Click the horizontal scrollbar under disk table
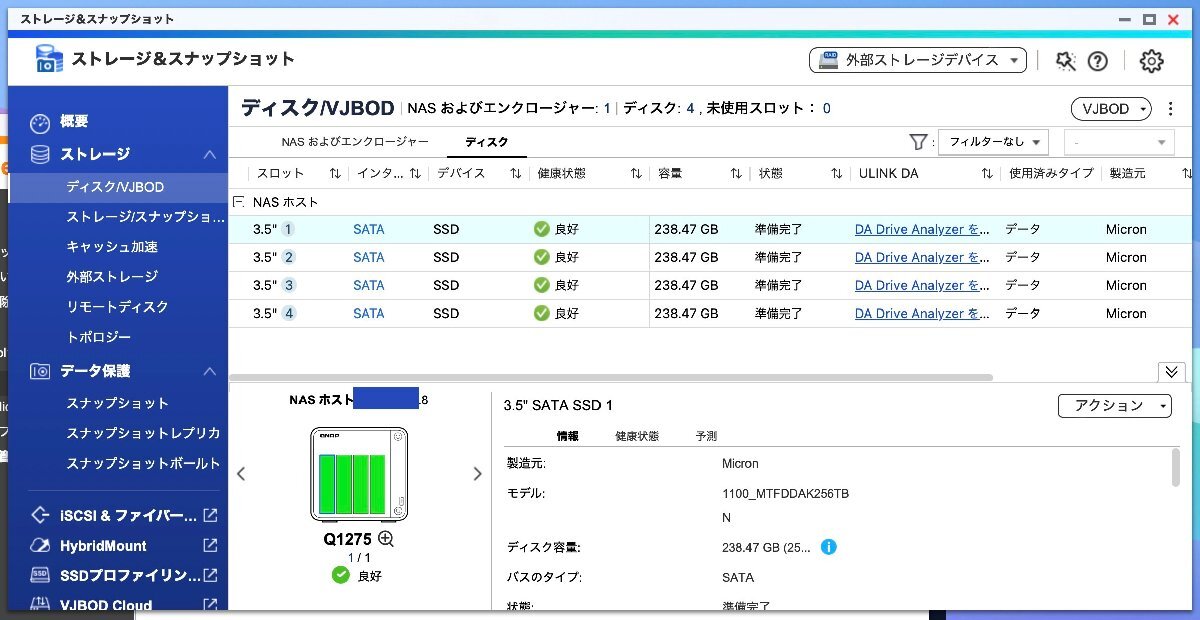Screen dimensions: 1200x620 pyautogui.click(x=610, y=377)
